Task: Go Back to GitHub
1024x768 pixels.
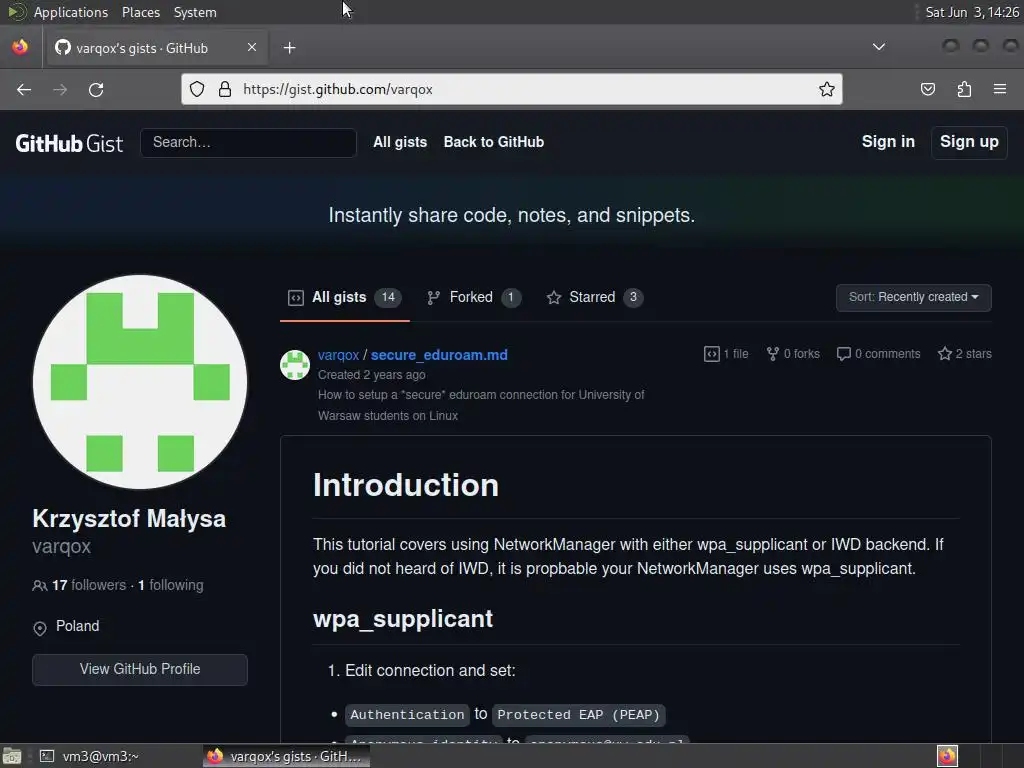Action: [494, 142]
